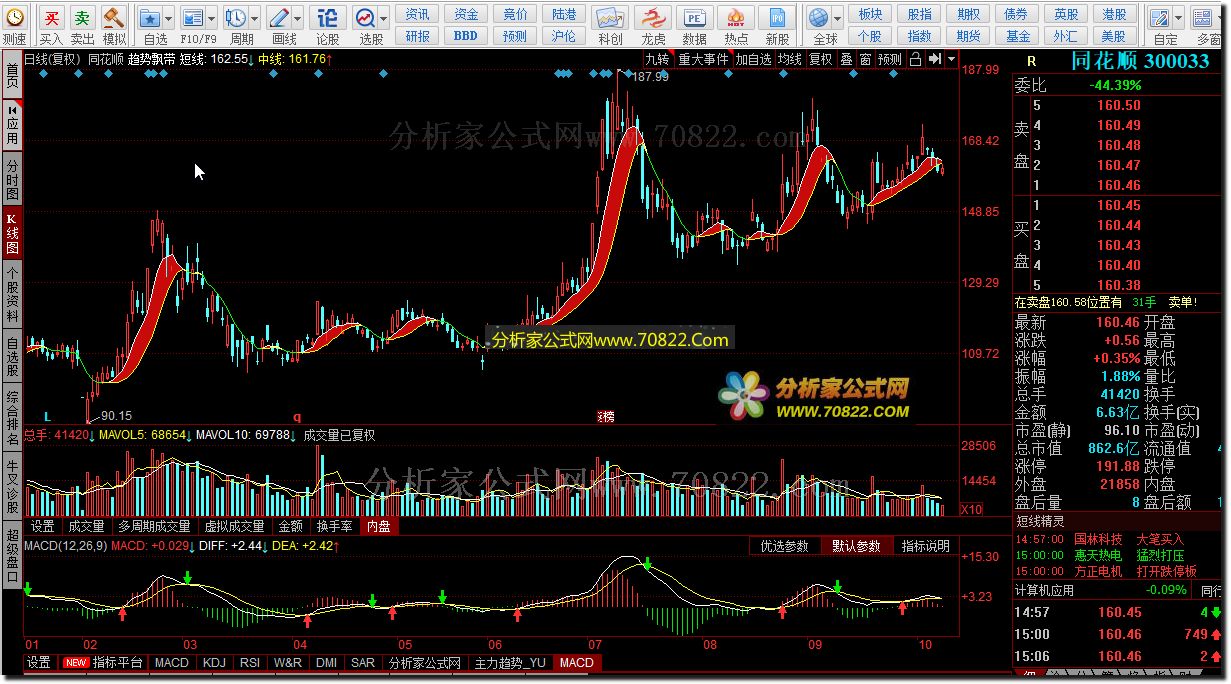Click the X10 volume scale marker
The width and height of the screenshot is (1231, 684).
coord(971,509)
